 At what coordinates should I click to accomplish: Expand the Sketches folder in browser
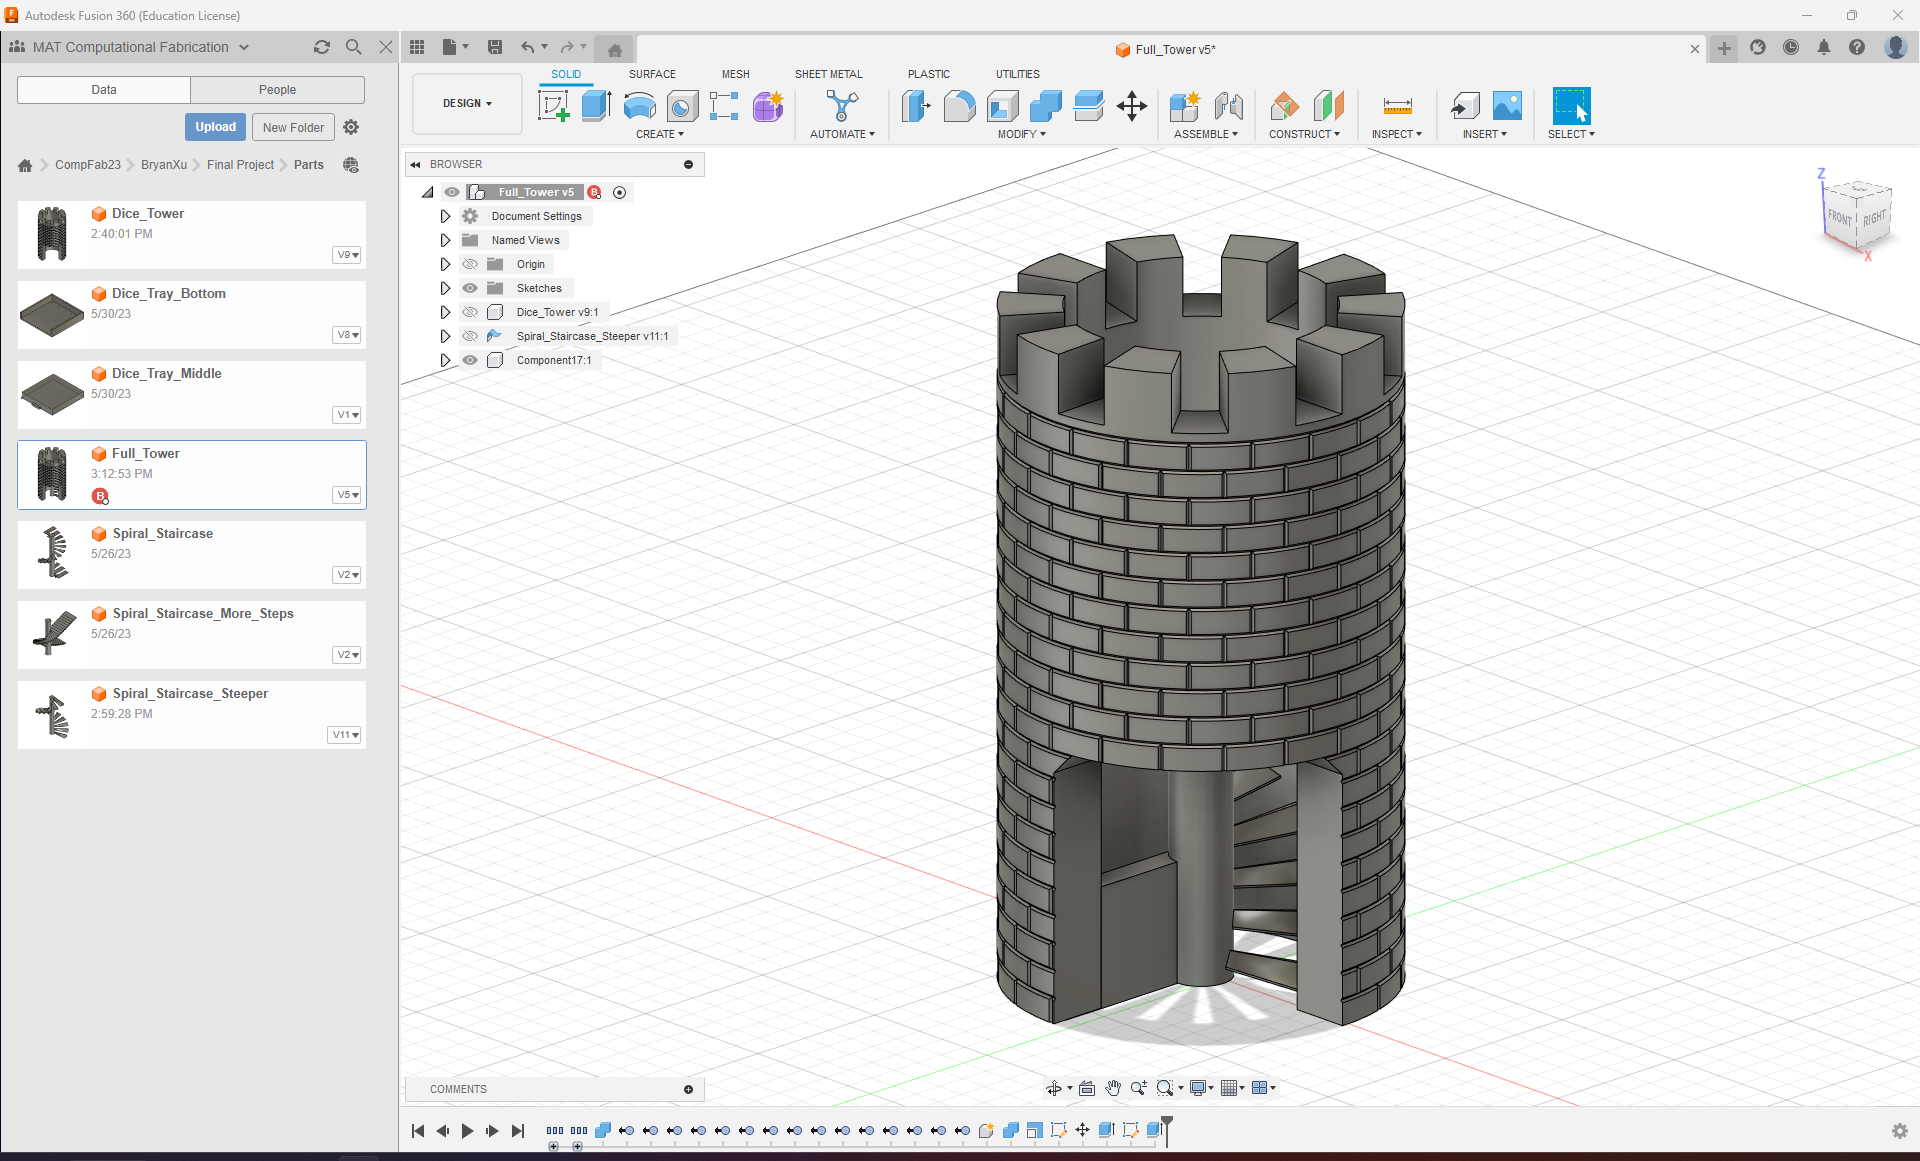(x=446, y=288)
